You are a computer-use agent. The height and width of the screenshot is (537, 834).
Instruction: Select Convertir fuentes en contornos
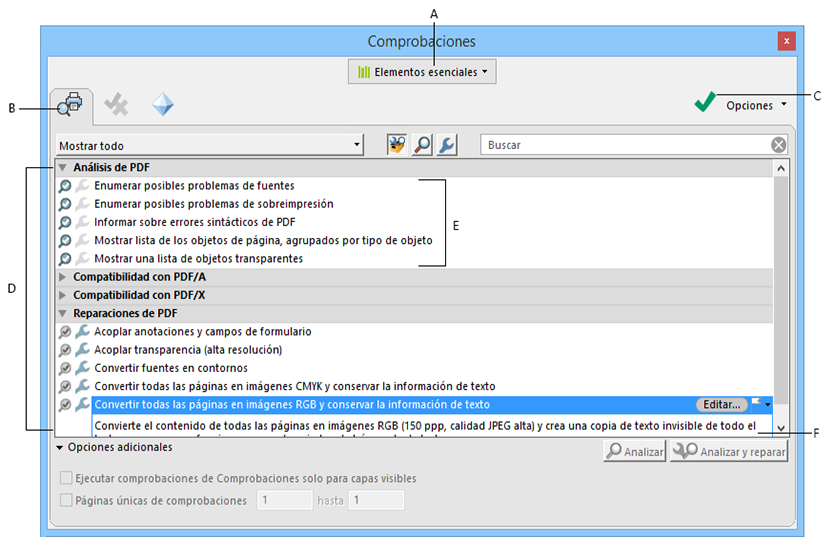tap(171, 368)
